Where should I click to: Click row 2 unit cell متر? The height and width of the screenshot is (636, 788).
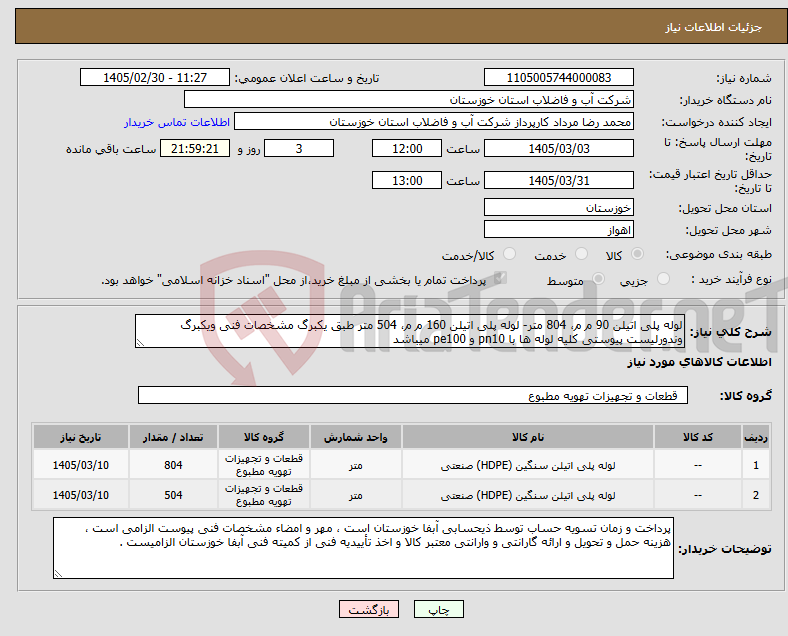(355, 495)
